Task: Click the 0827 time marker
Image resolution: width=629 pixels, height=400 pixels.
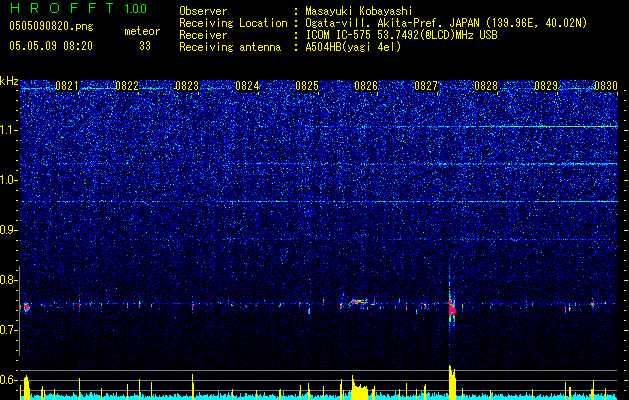Action: [426, 86]
